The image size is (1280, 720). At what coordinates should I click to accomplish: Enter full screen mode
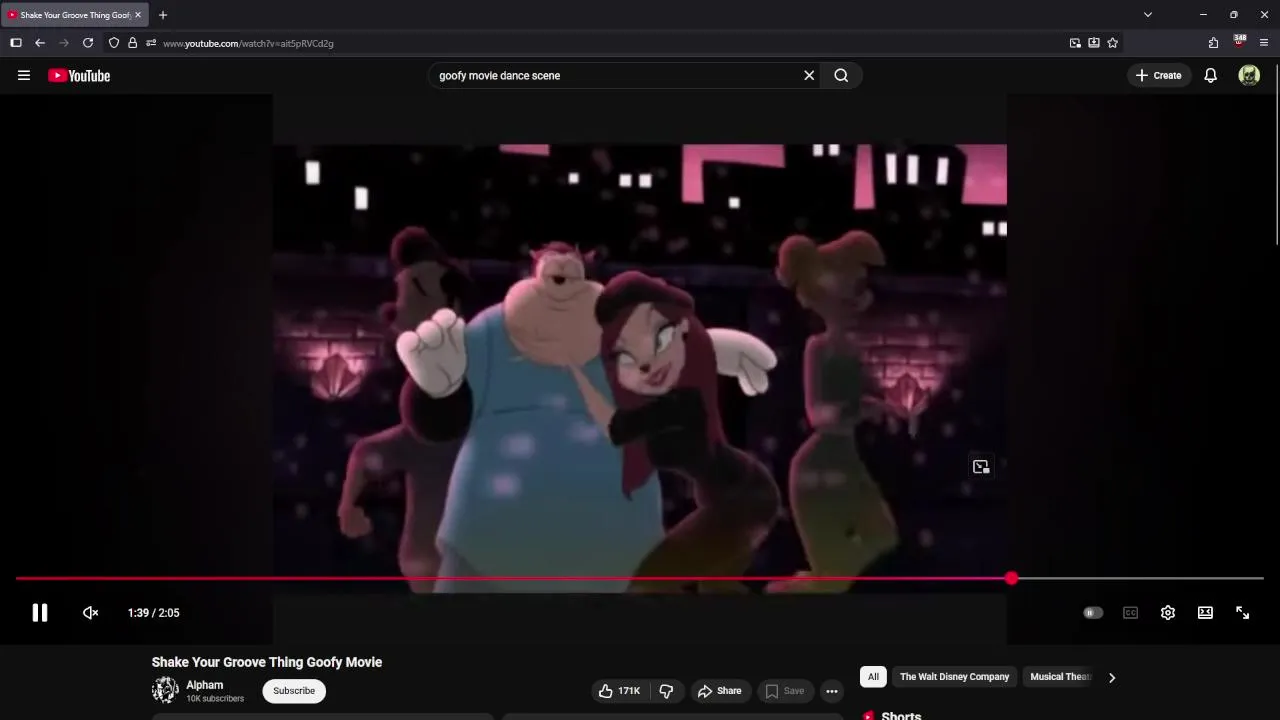(1242, 613)
